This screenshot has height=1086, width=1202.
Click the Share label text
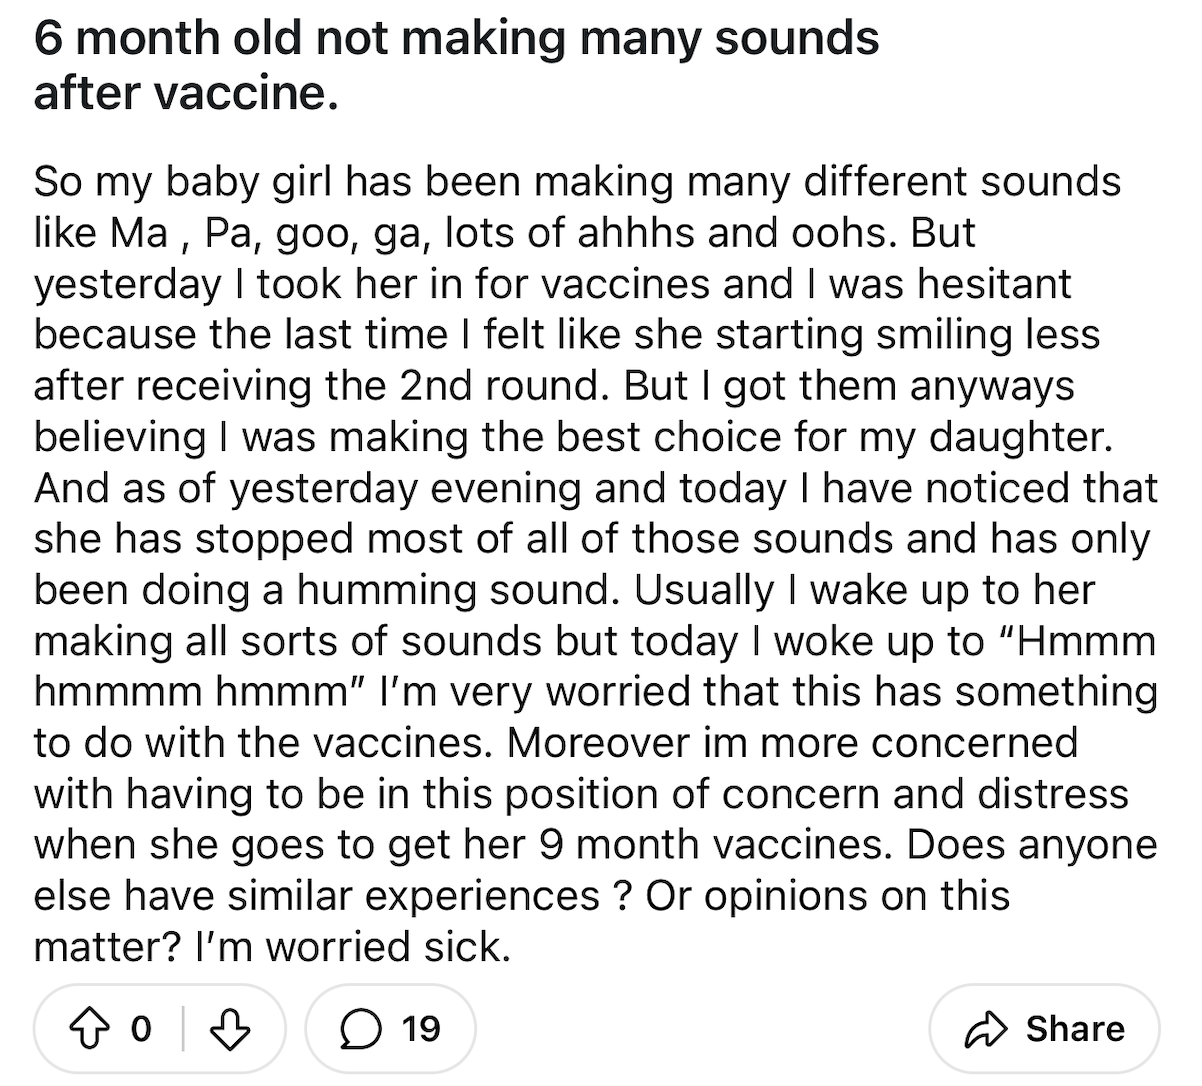tap(1075, 1029)
